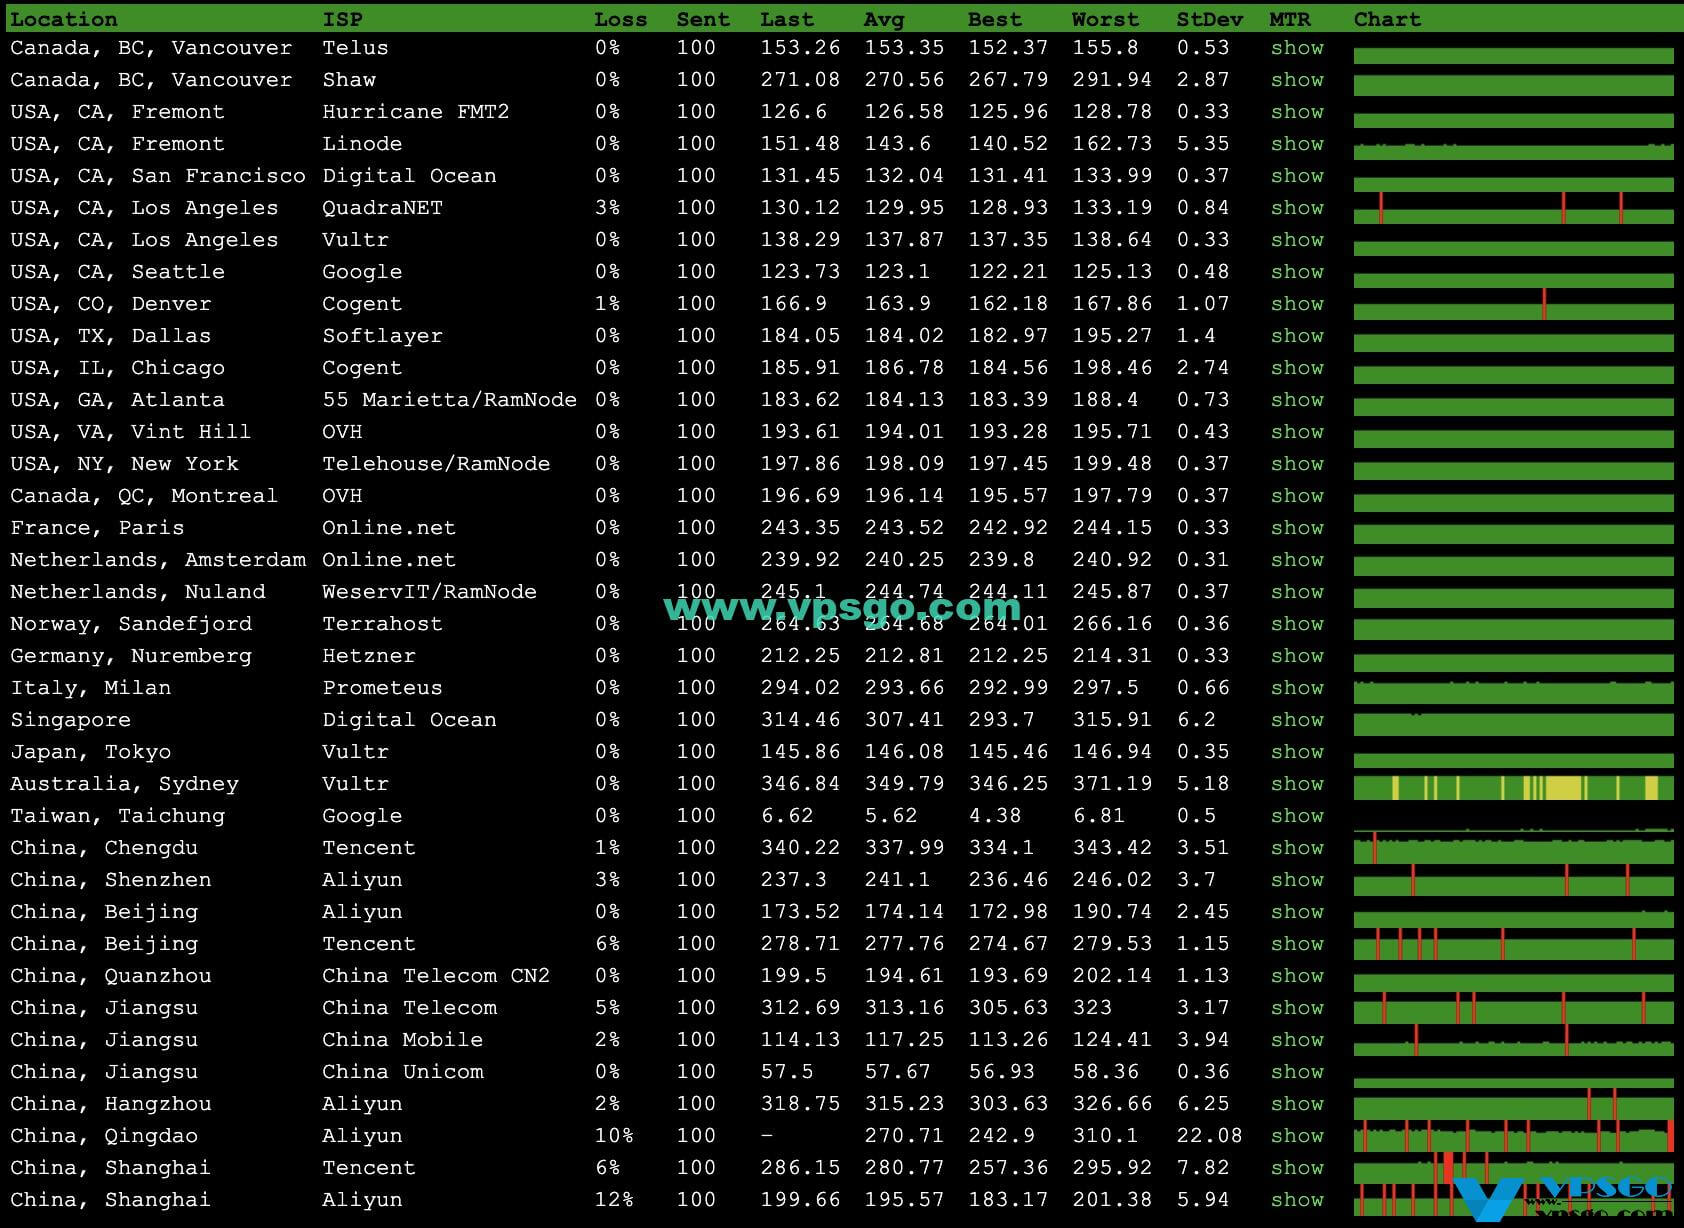
Task: Open show link for Hurricane FMT2 row
Action: (x=1297, y=112)
